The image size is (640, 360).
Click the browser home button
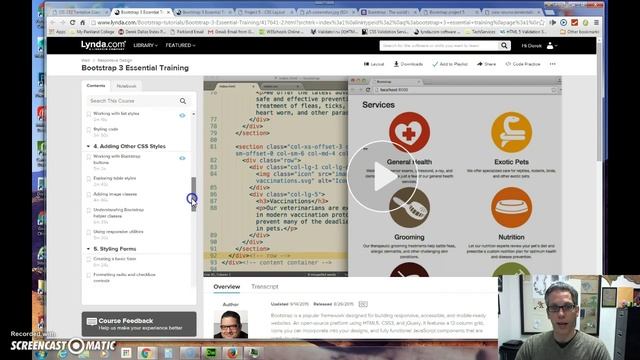[x=82, y=22]
